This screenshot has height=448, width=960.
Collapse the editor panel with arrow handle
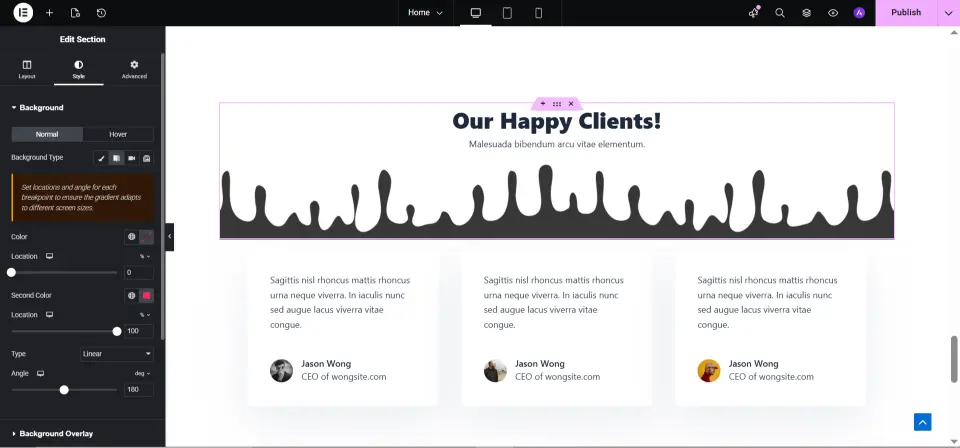coord(170,237)
